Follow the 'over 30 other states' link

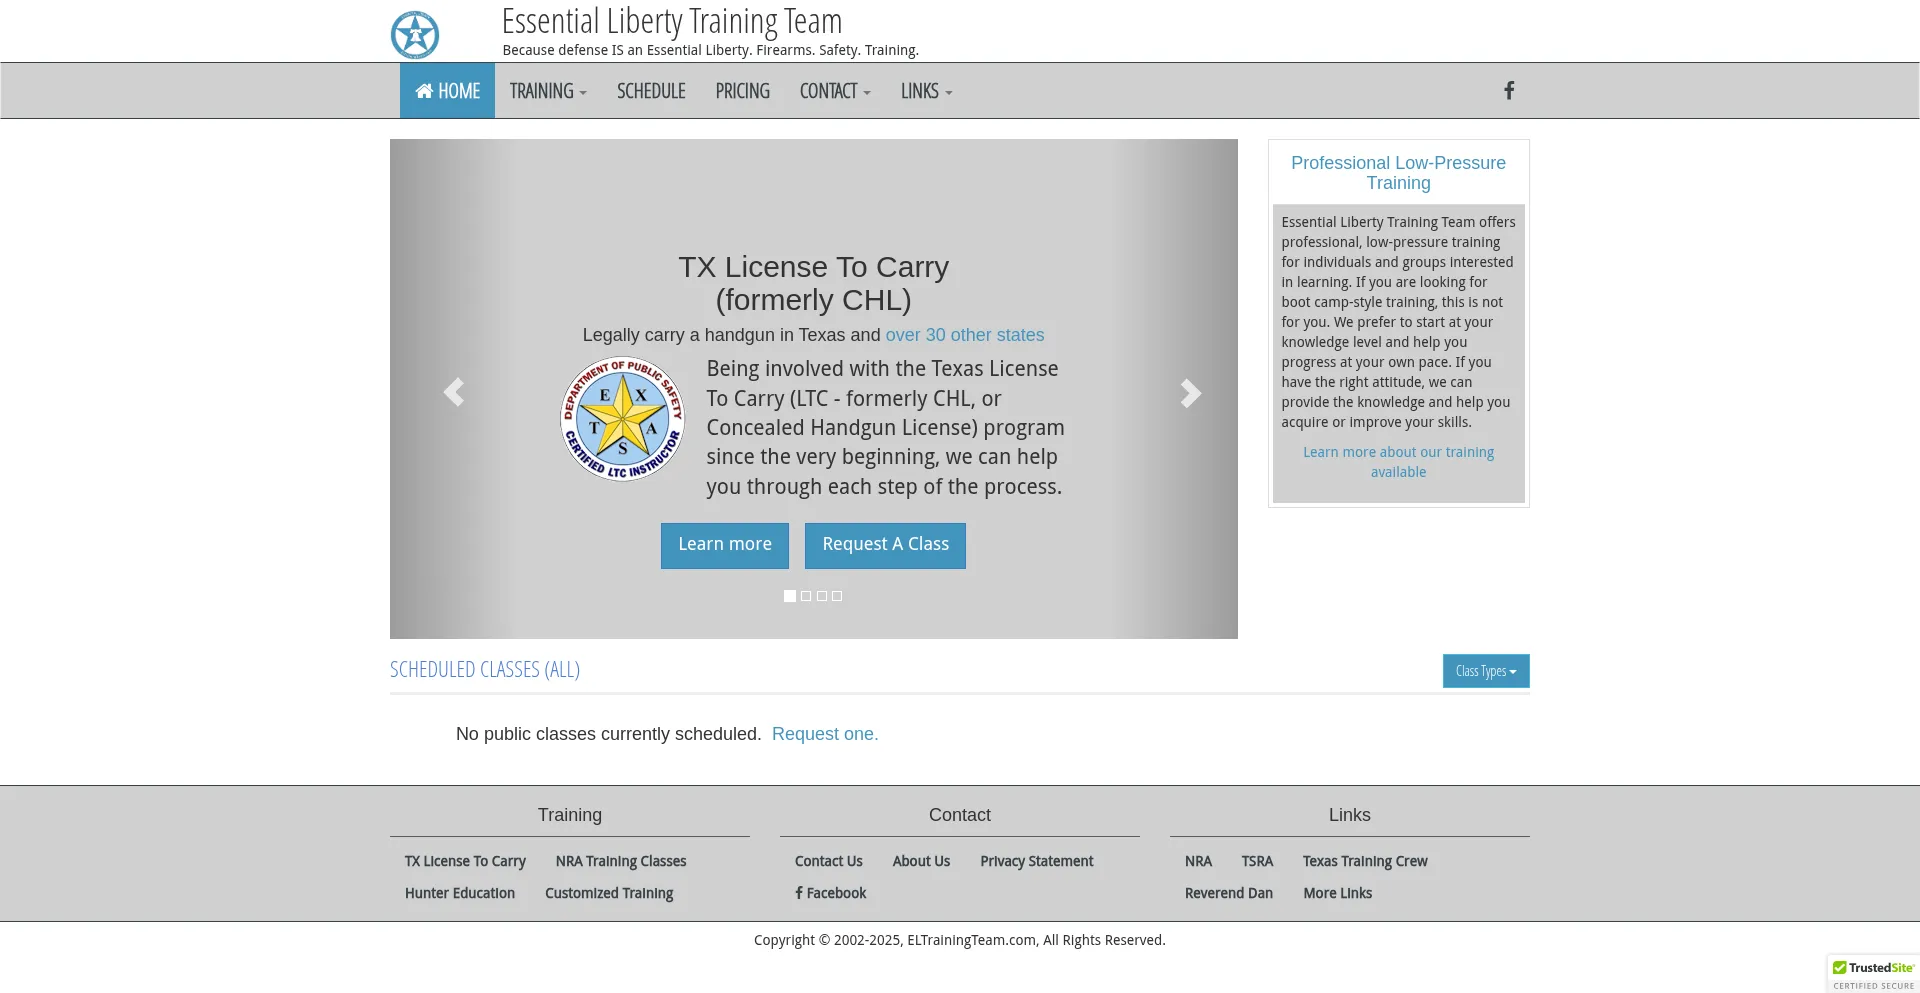click(x=964, y=335)
